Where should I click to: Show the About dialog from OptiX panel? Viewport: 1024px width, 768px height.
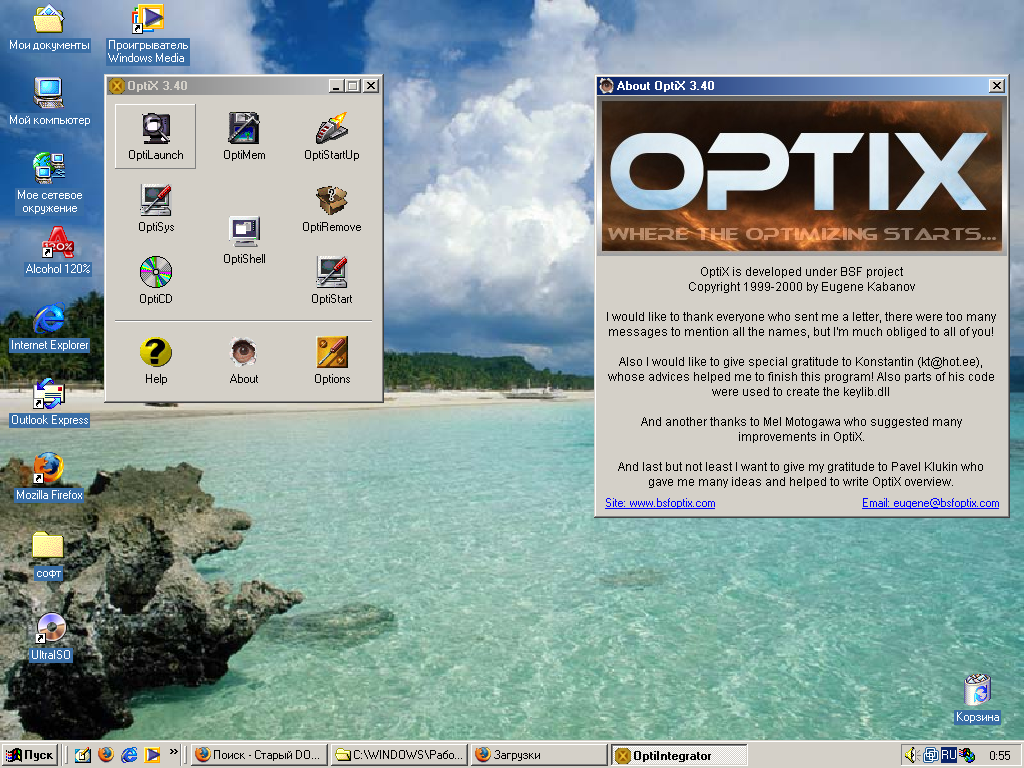244,359
